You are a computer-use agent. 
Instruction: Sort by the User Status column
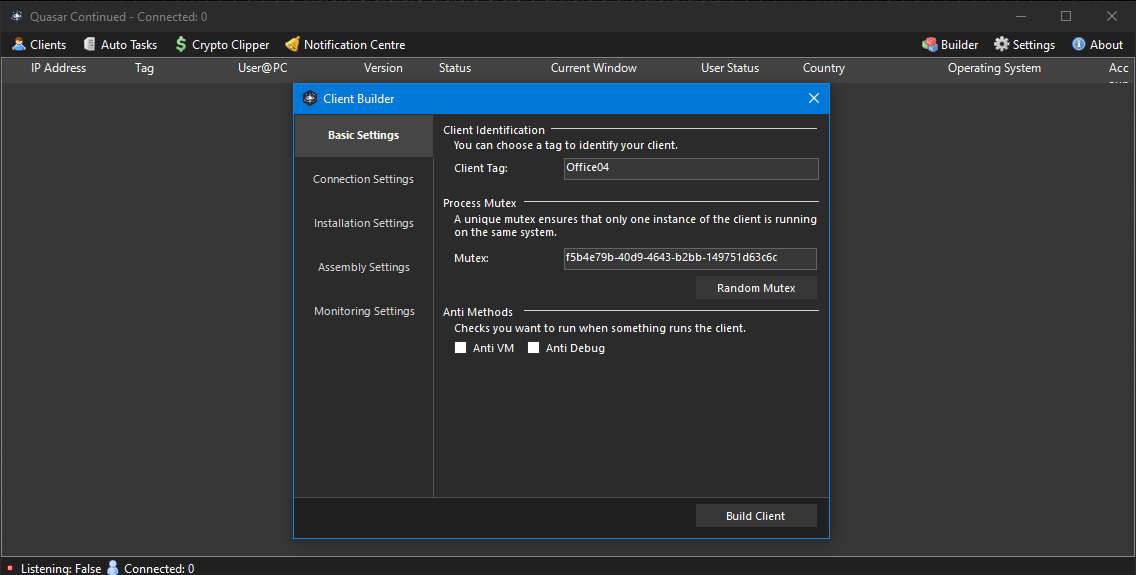(730, 68)
